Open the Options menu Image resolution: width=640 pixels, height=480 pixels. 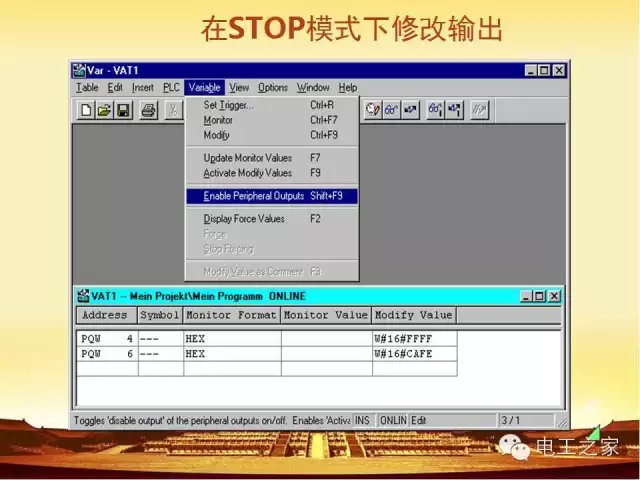tap(272, 88)
